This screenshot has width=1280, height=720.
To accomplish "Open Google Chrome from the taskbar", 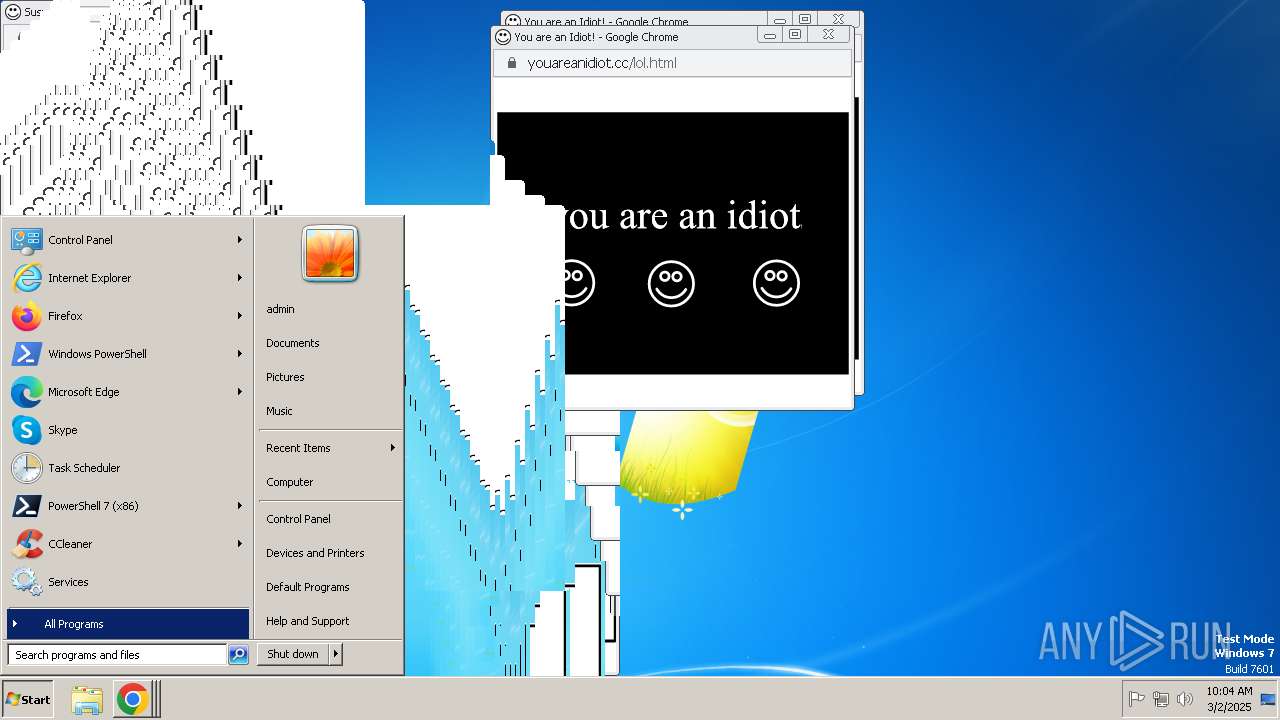I will click(x=132, y=700).
